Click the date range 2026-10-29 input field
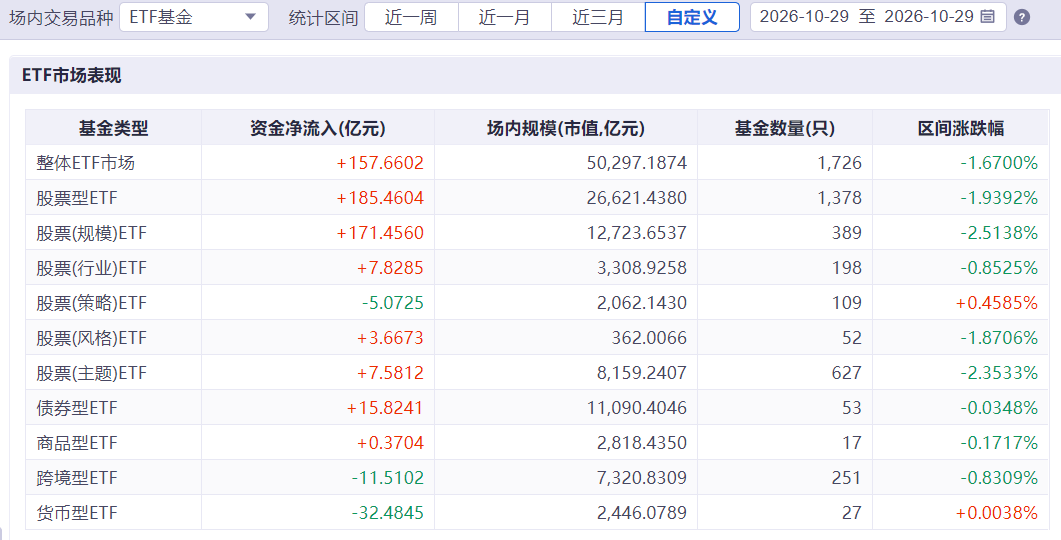This screenshot has width=1061, height=540. (x=878, y=17)
